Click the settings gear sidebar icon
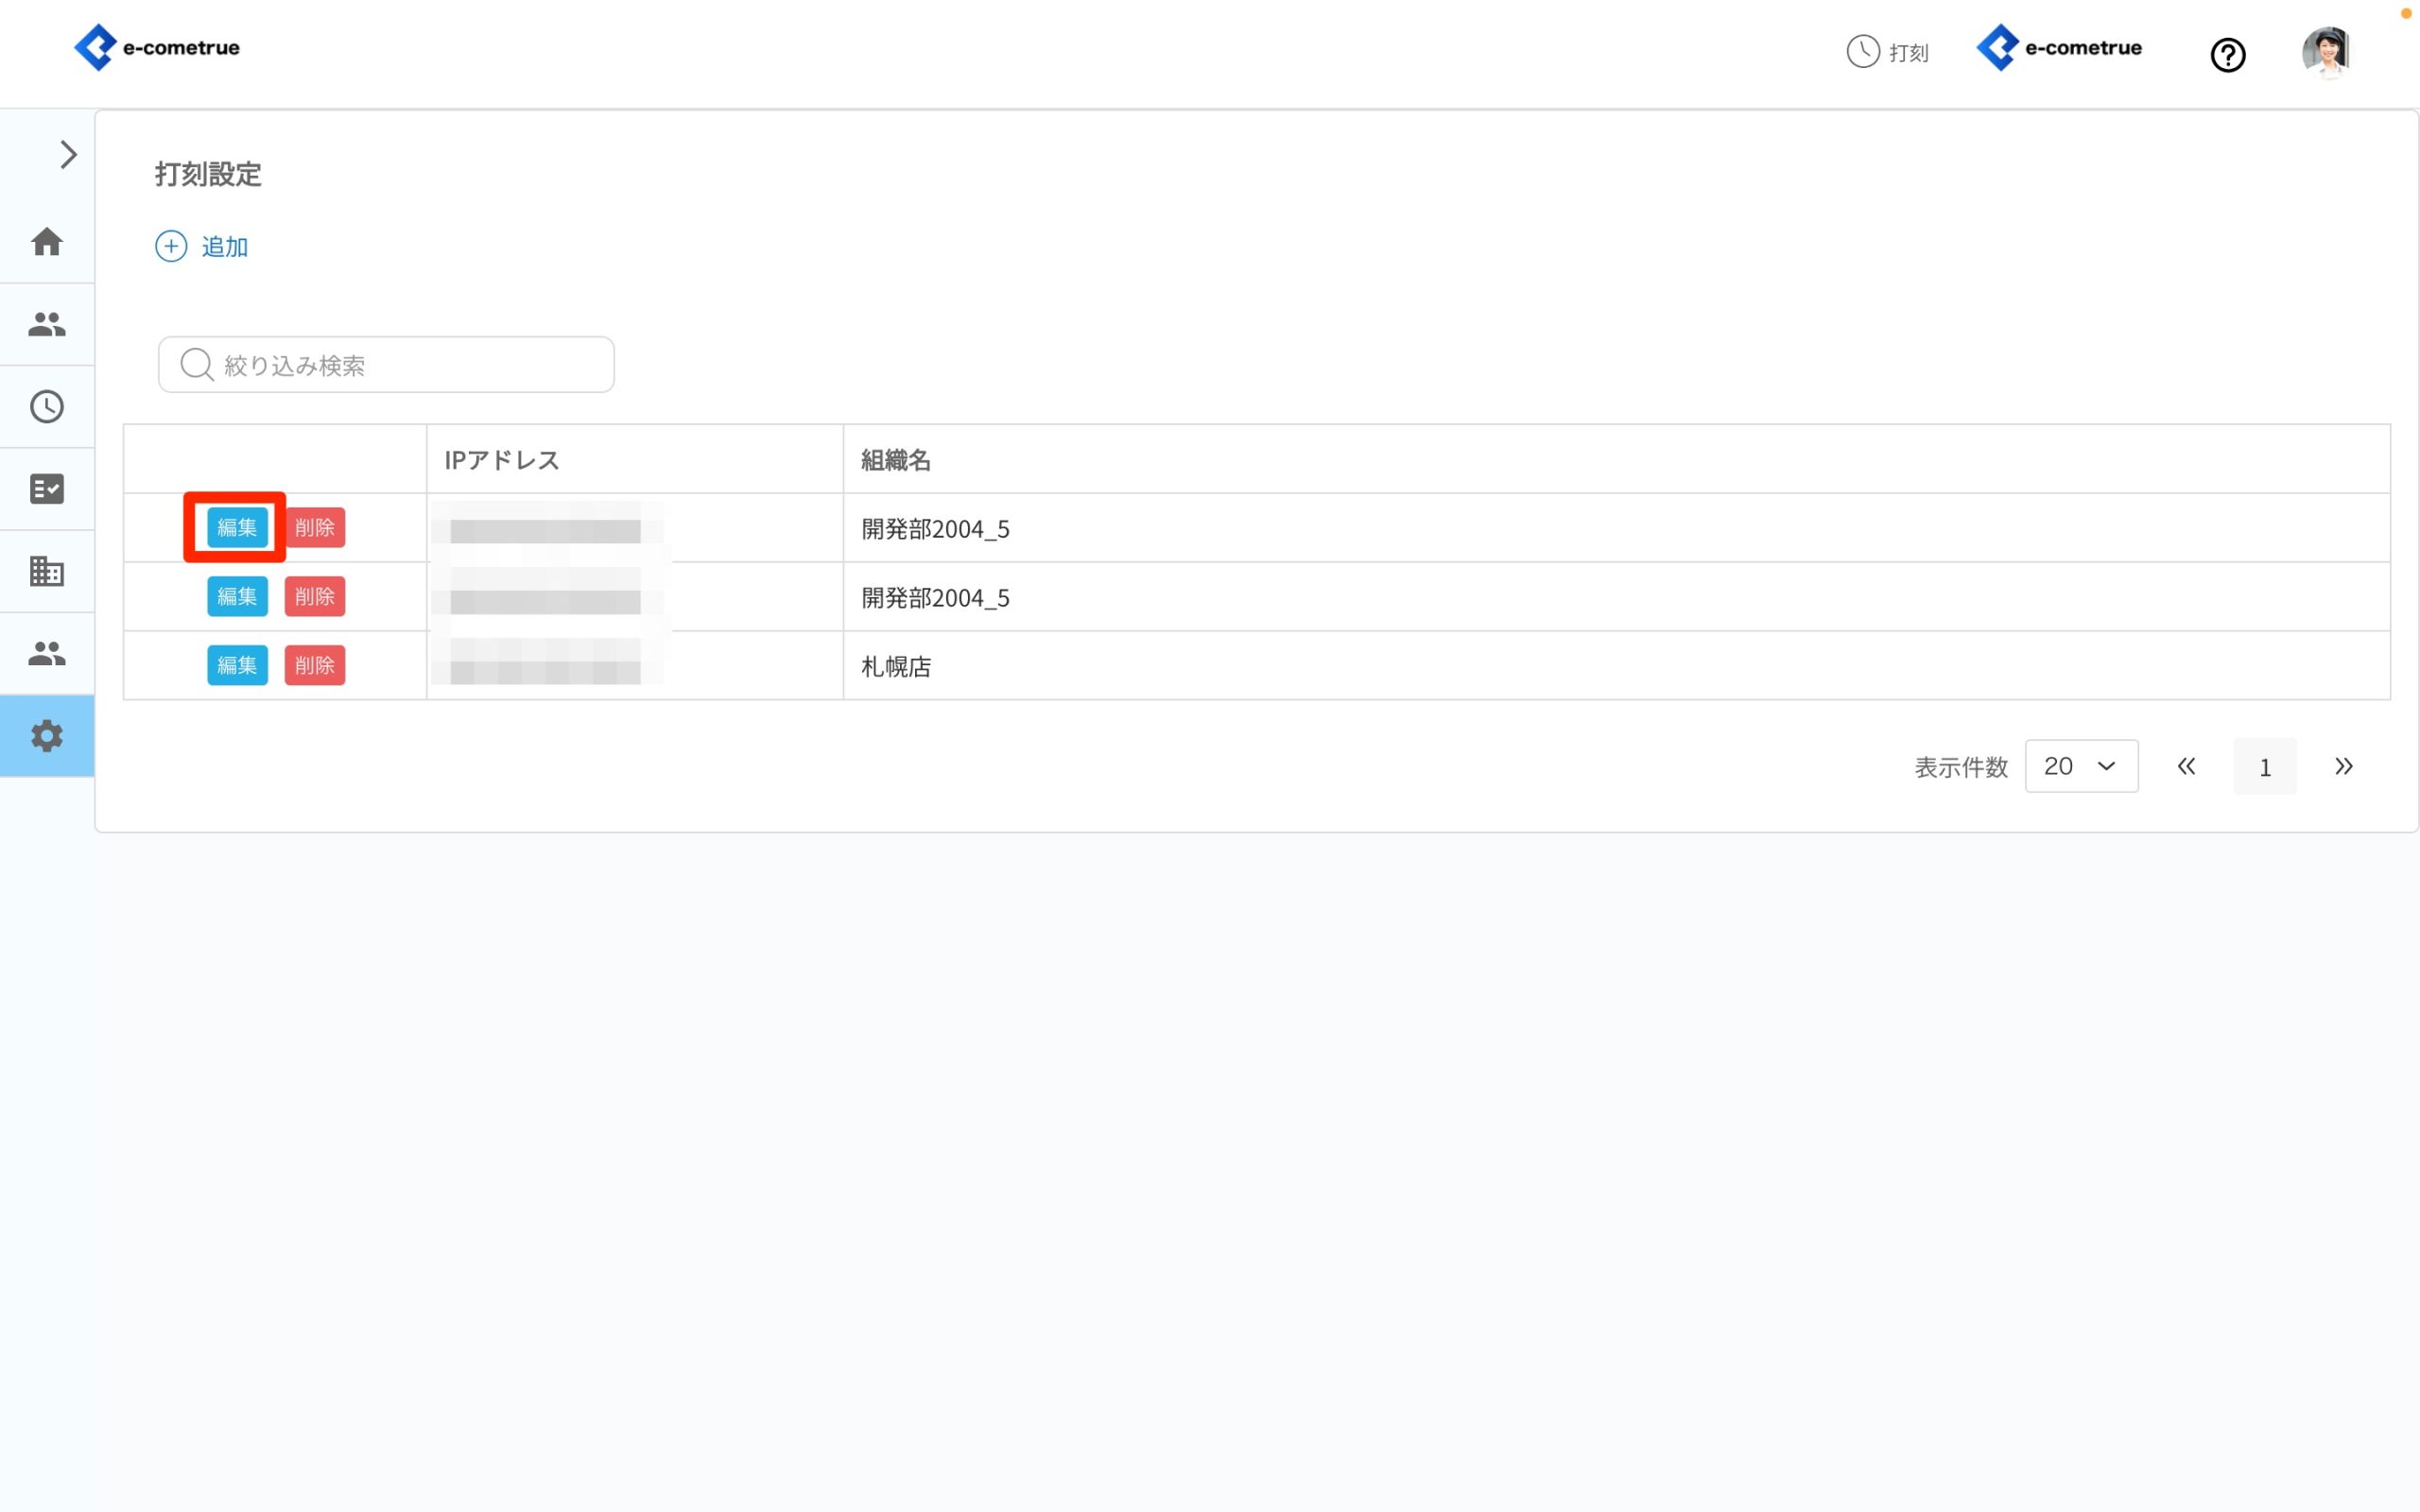Viewport: 2420px width, 1512px height. (47, 736)
